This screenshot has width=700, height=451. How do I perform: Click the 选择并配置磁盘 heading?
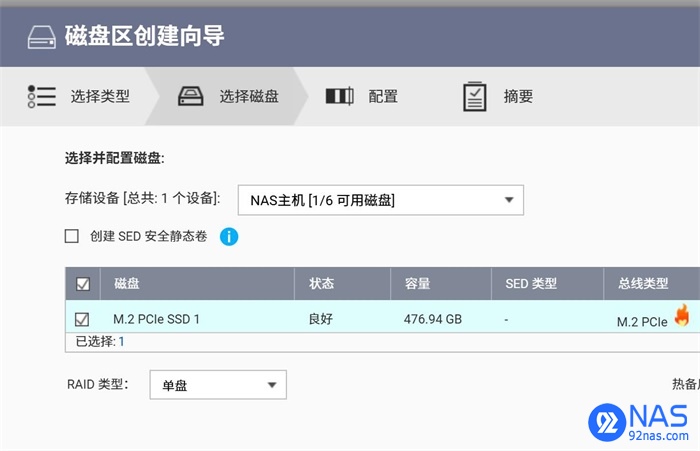point(115,158)
